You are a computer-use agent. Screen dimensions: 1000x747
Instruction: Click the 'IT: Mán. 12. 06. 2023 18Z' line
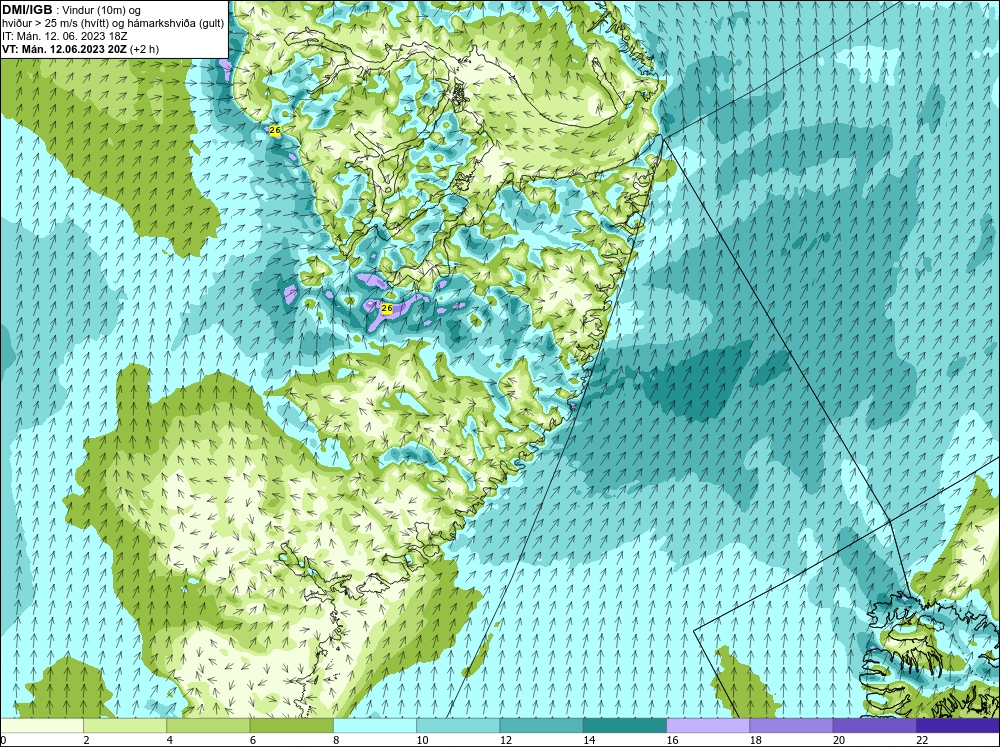tap(64, 36)
